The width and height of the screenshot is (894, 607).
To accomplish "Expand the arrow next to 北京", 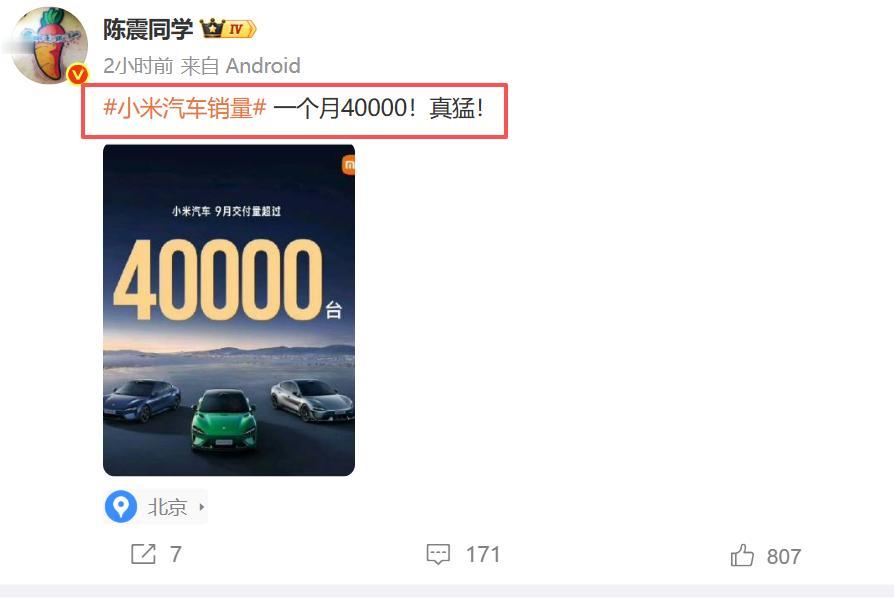I will pos(201,507).
